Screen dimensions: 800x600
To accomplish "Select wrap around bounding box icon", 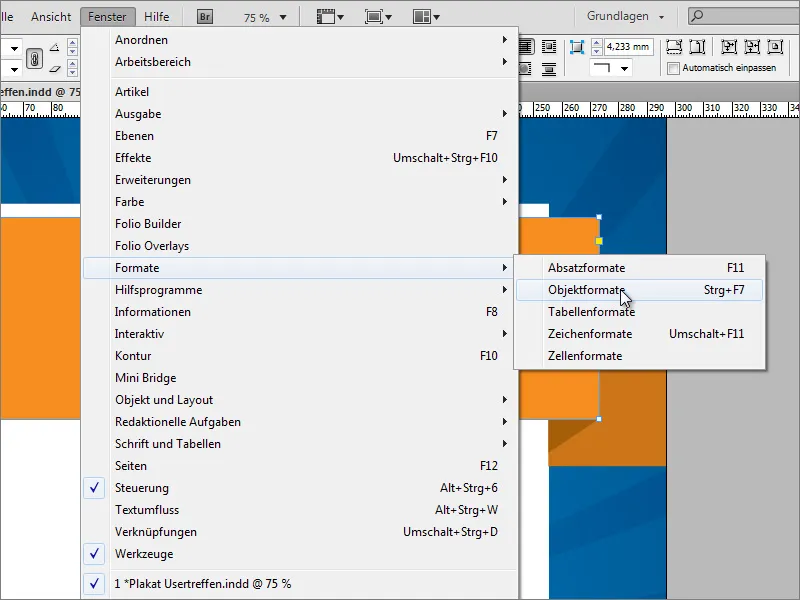I will tap(548, 46).
